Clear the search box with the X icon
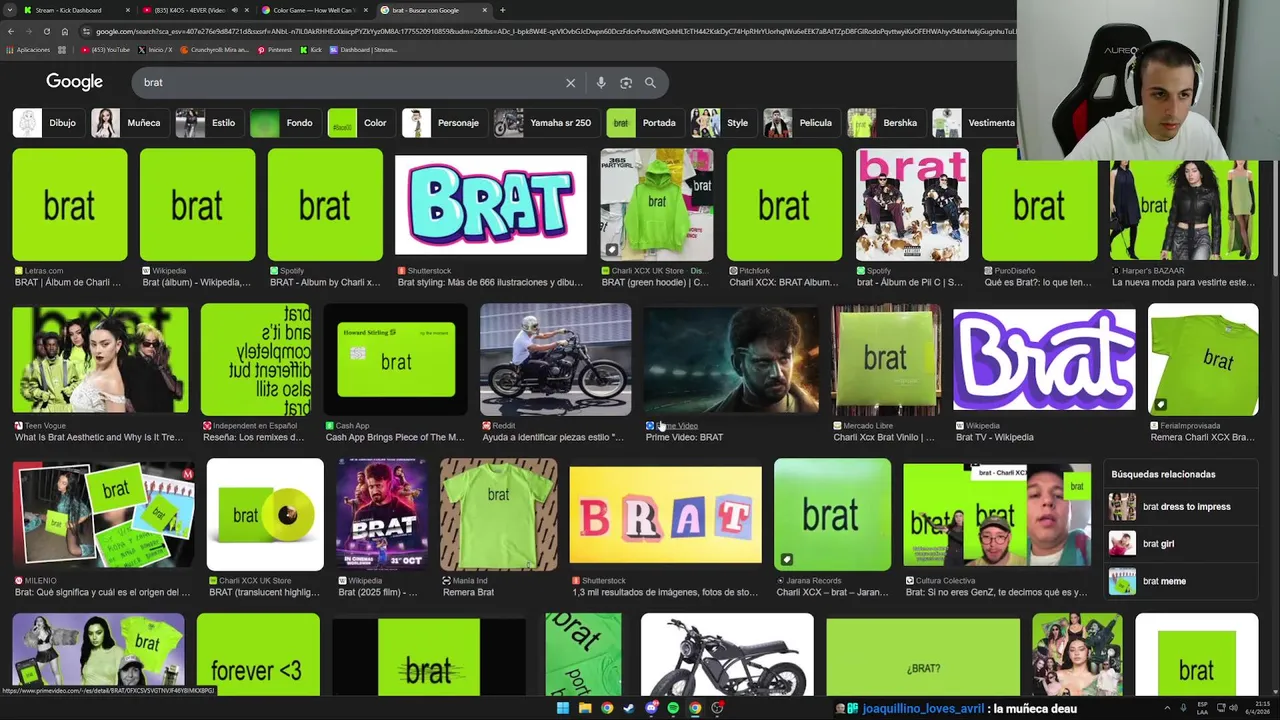 pyautogui.click(x=571, y=83)
